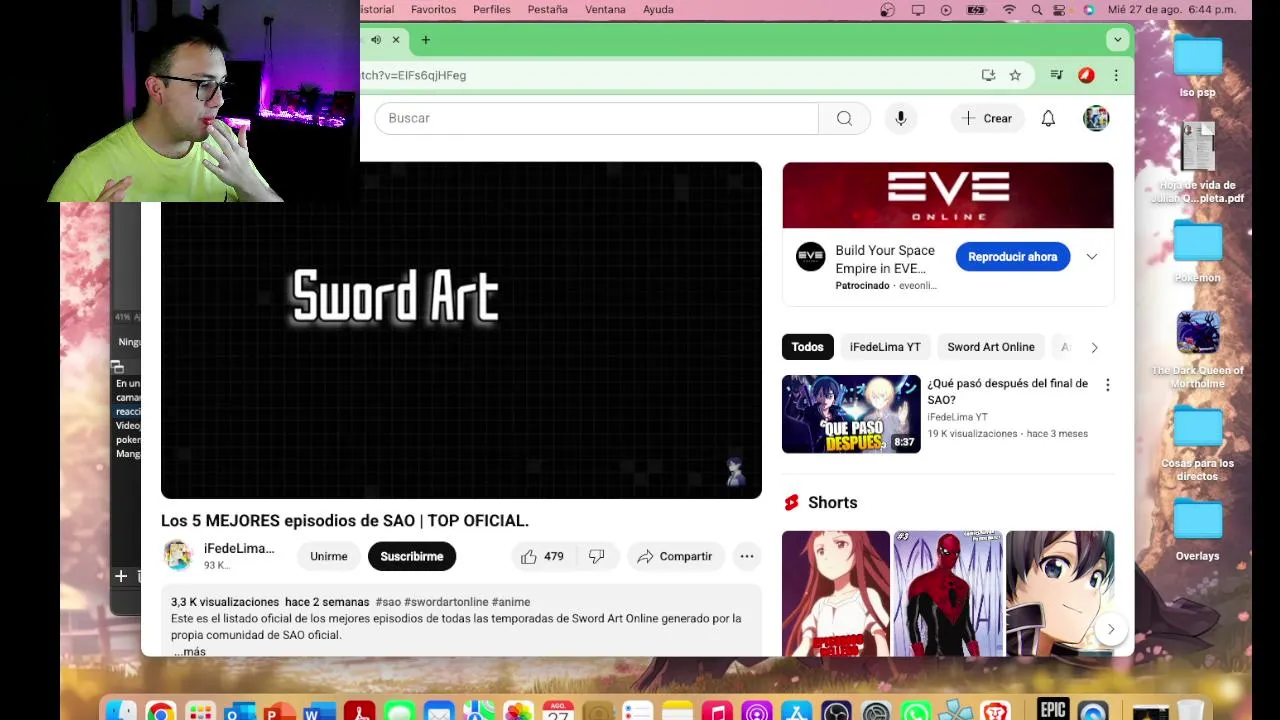Start voice search with the microphone icon
The width and height of the screenshot is (1280, 720).
(x=900, y=118)
